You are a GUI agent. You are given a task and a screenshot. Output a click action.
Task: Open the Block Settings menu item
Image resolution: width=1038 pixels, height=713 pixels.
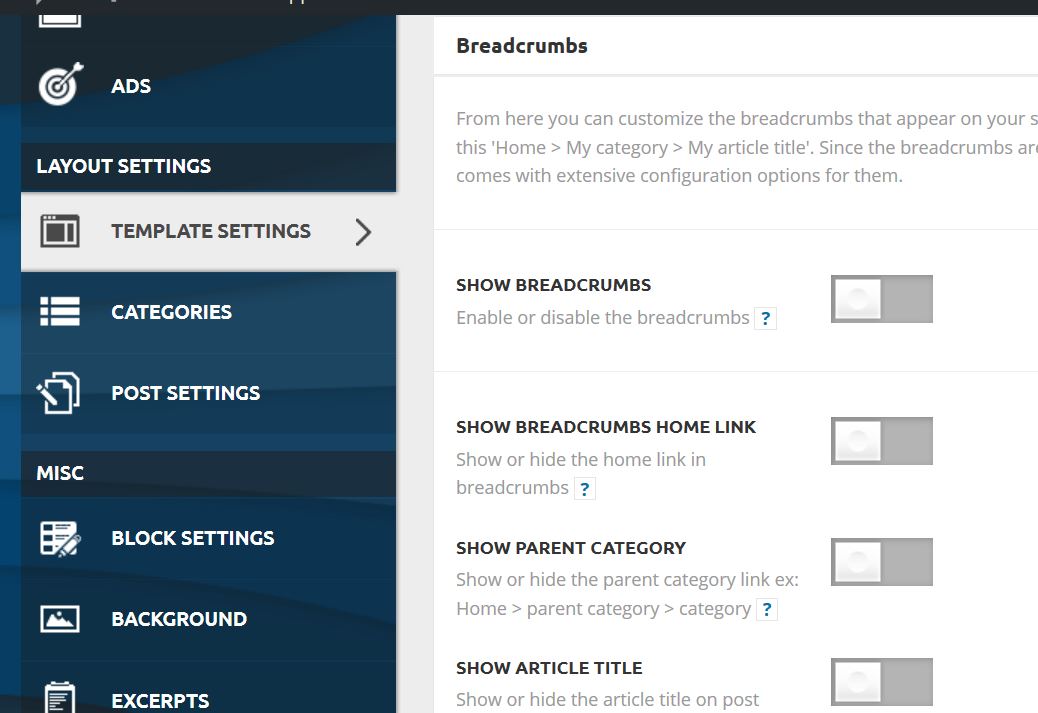[x=209, y=538]
